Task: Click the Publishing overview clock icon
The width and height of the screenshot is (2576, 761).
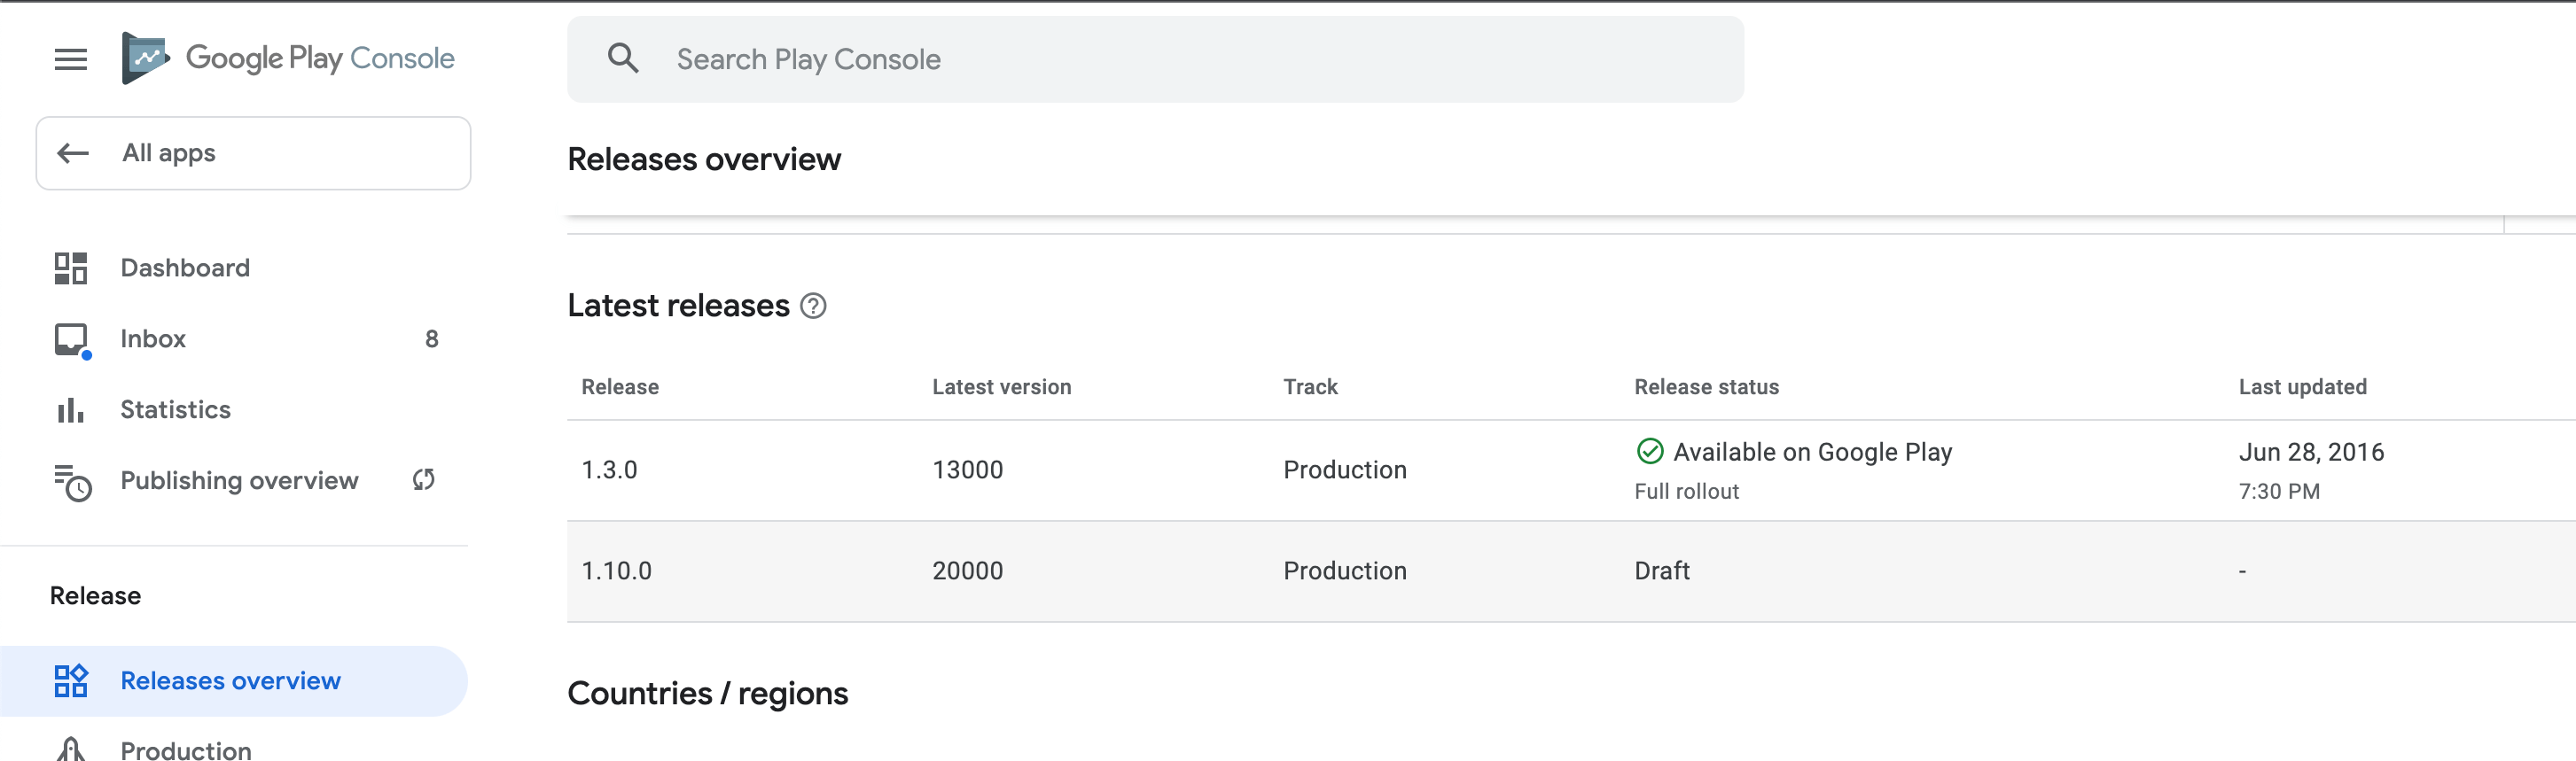Action: pos(72,482)
